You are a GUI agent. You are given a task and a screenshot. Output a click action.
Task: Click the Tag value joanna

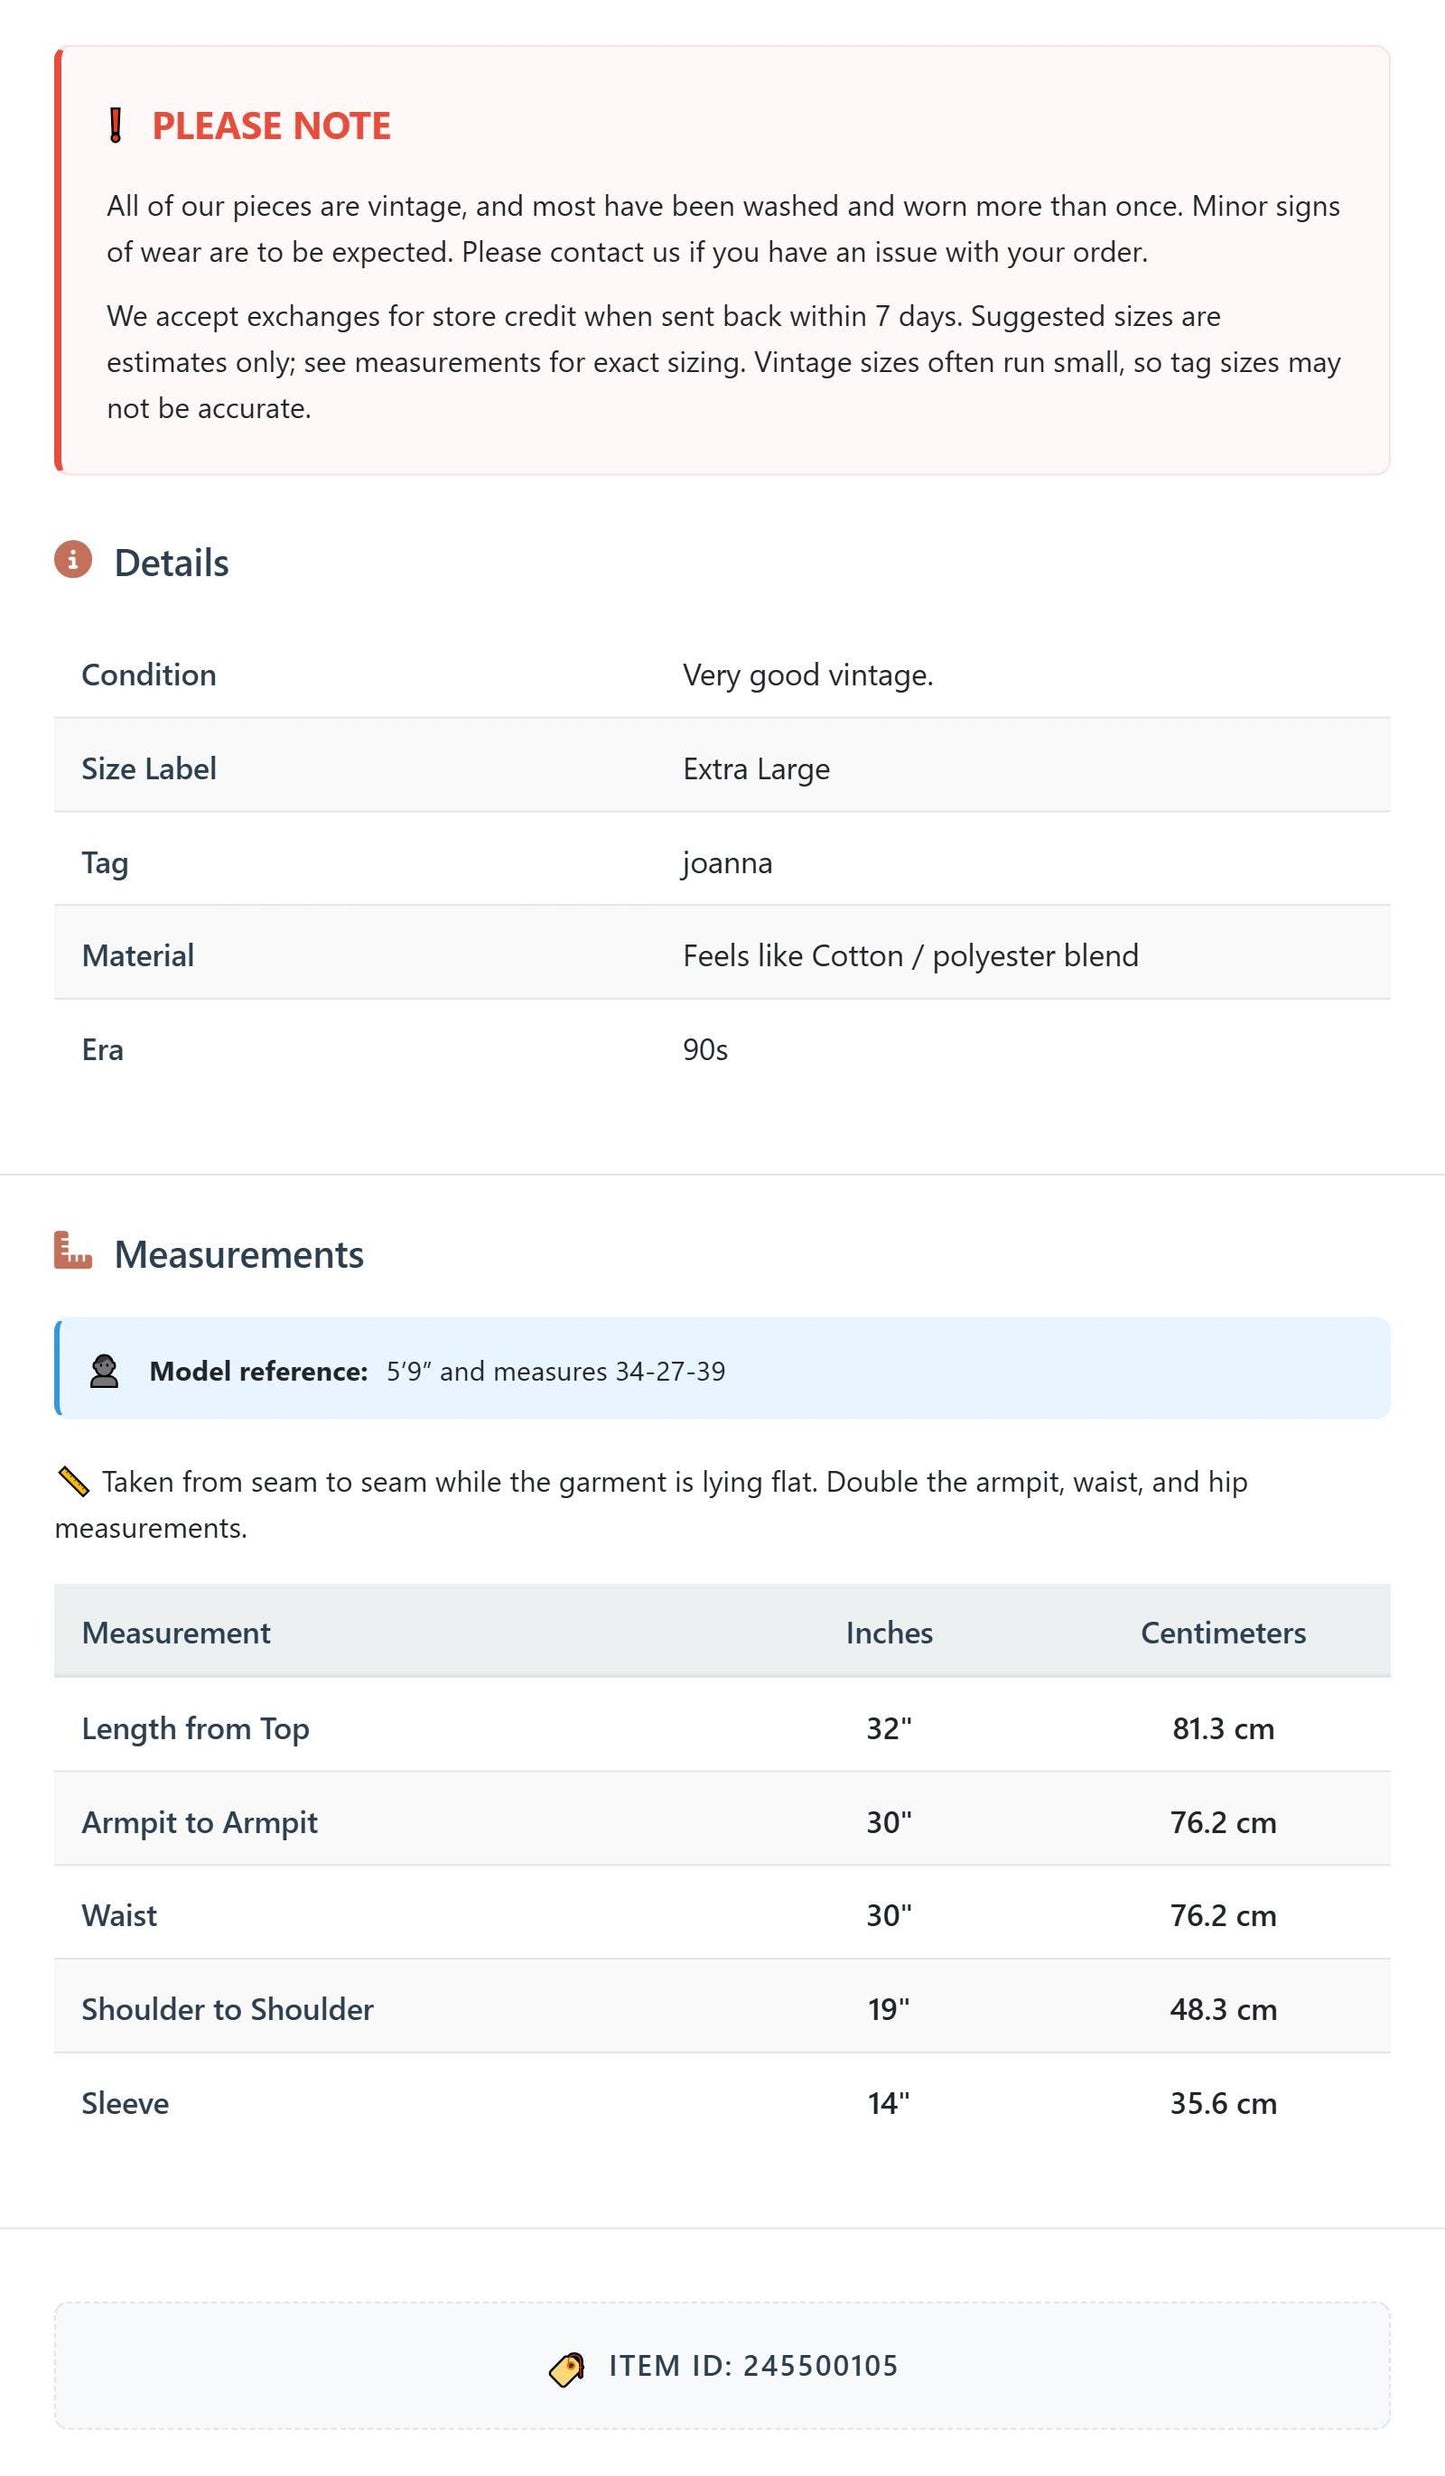pos(727,863)
